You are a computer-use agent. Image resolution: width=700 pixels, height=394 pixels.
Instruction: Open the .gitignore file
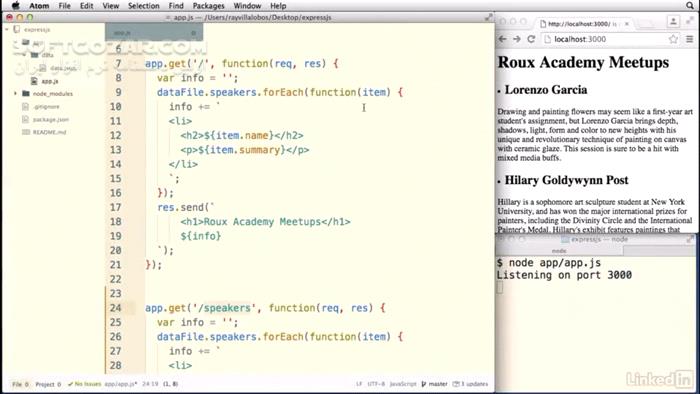[46, 107]
